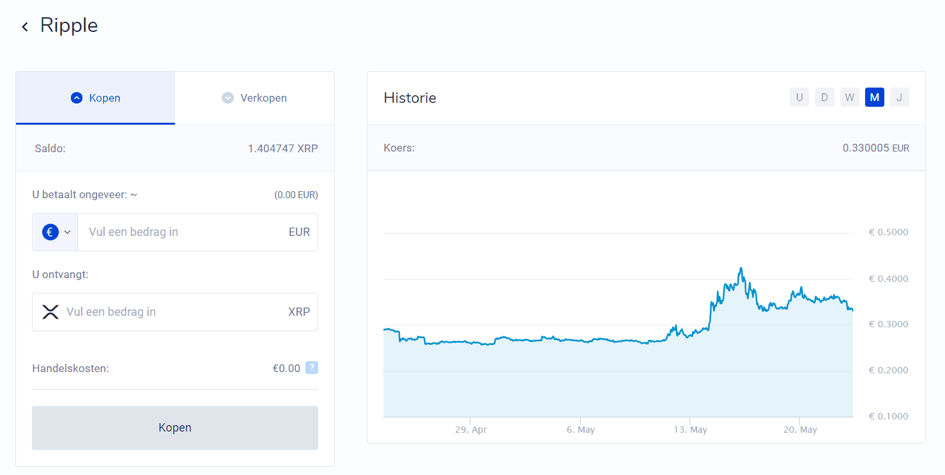
Task: Switch to the Verkopen tab
Action: click(x=254, y=98)
